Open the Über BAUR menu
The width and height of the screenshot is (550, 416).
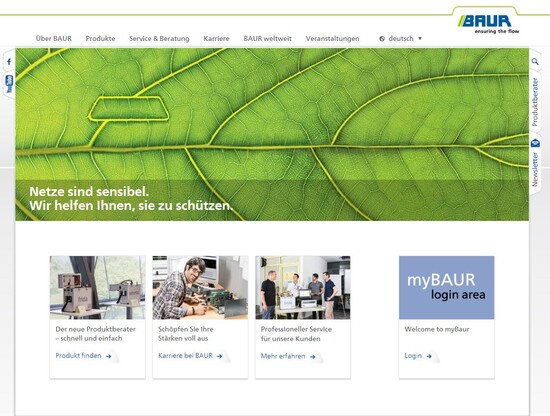click(54, 39)
